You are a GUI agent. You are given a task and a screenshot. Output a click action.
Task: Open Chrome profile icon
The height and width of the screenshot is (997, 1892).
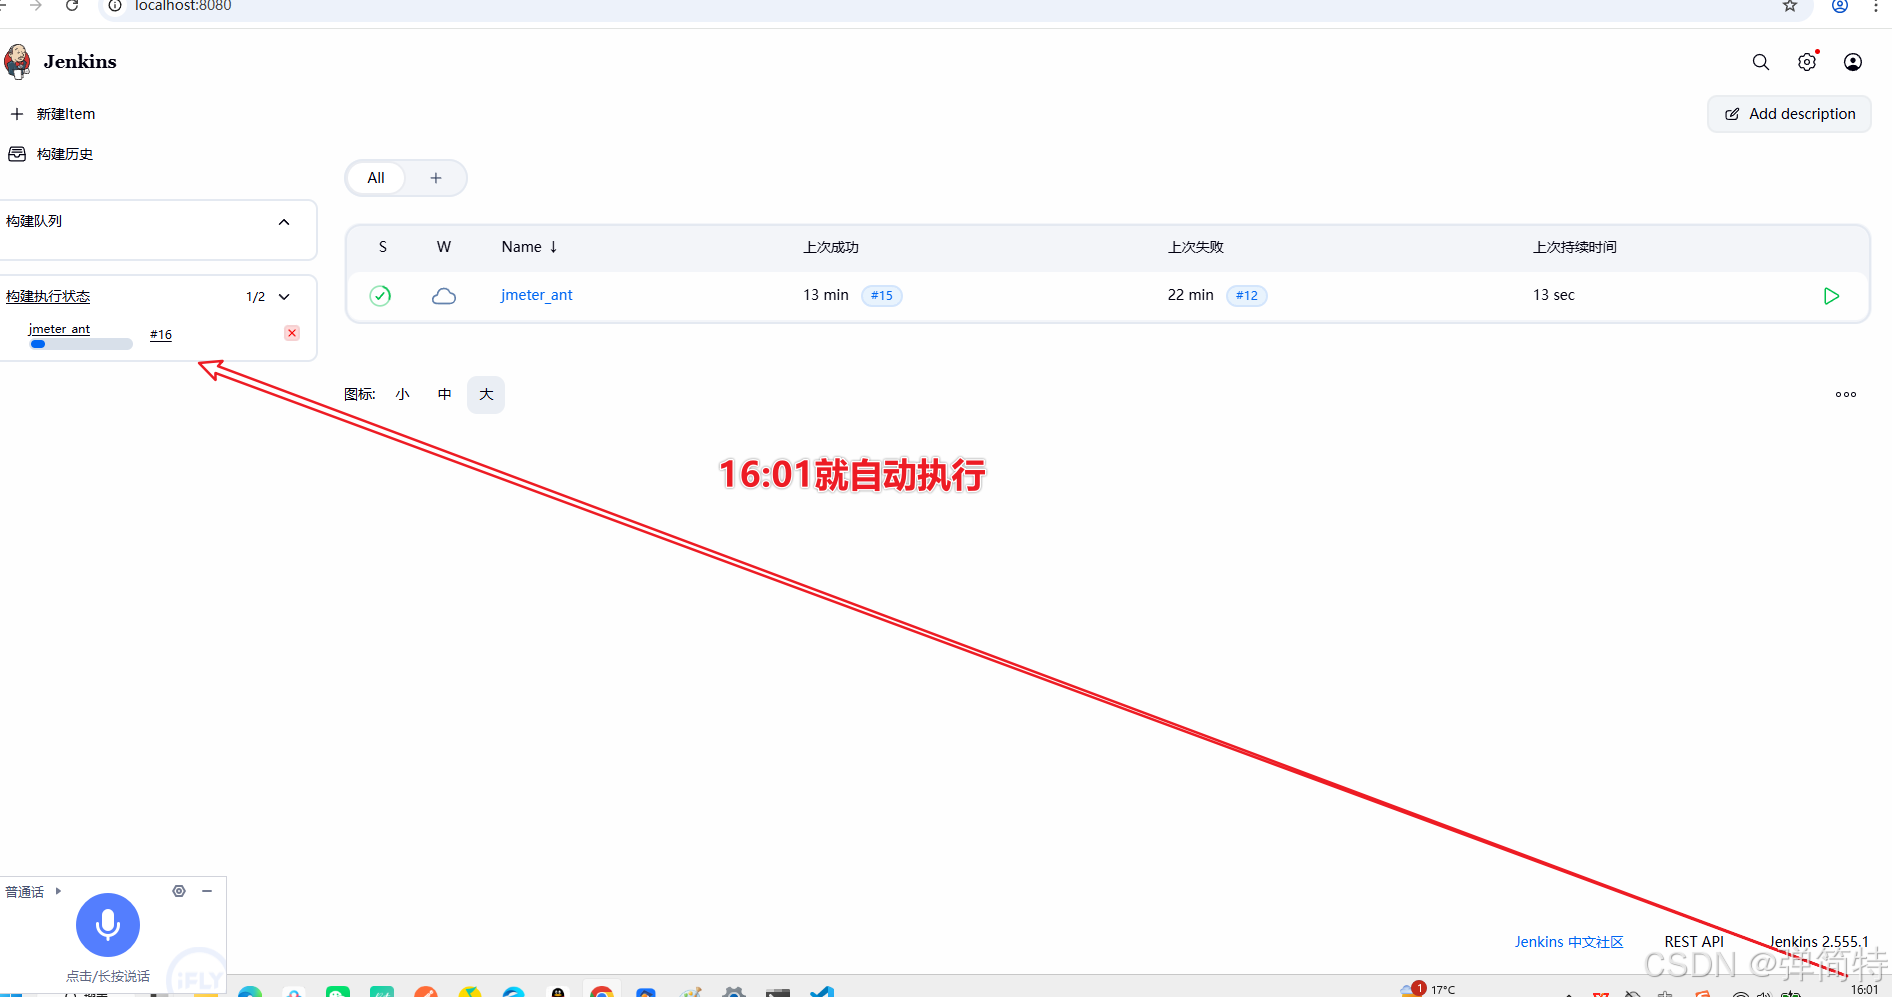(1840, 6)
